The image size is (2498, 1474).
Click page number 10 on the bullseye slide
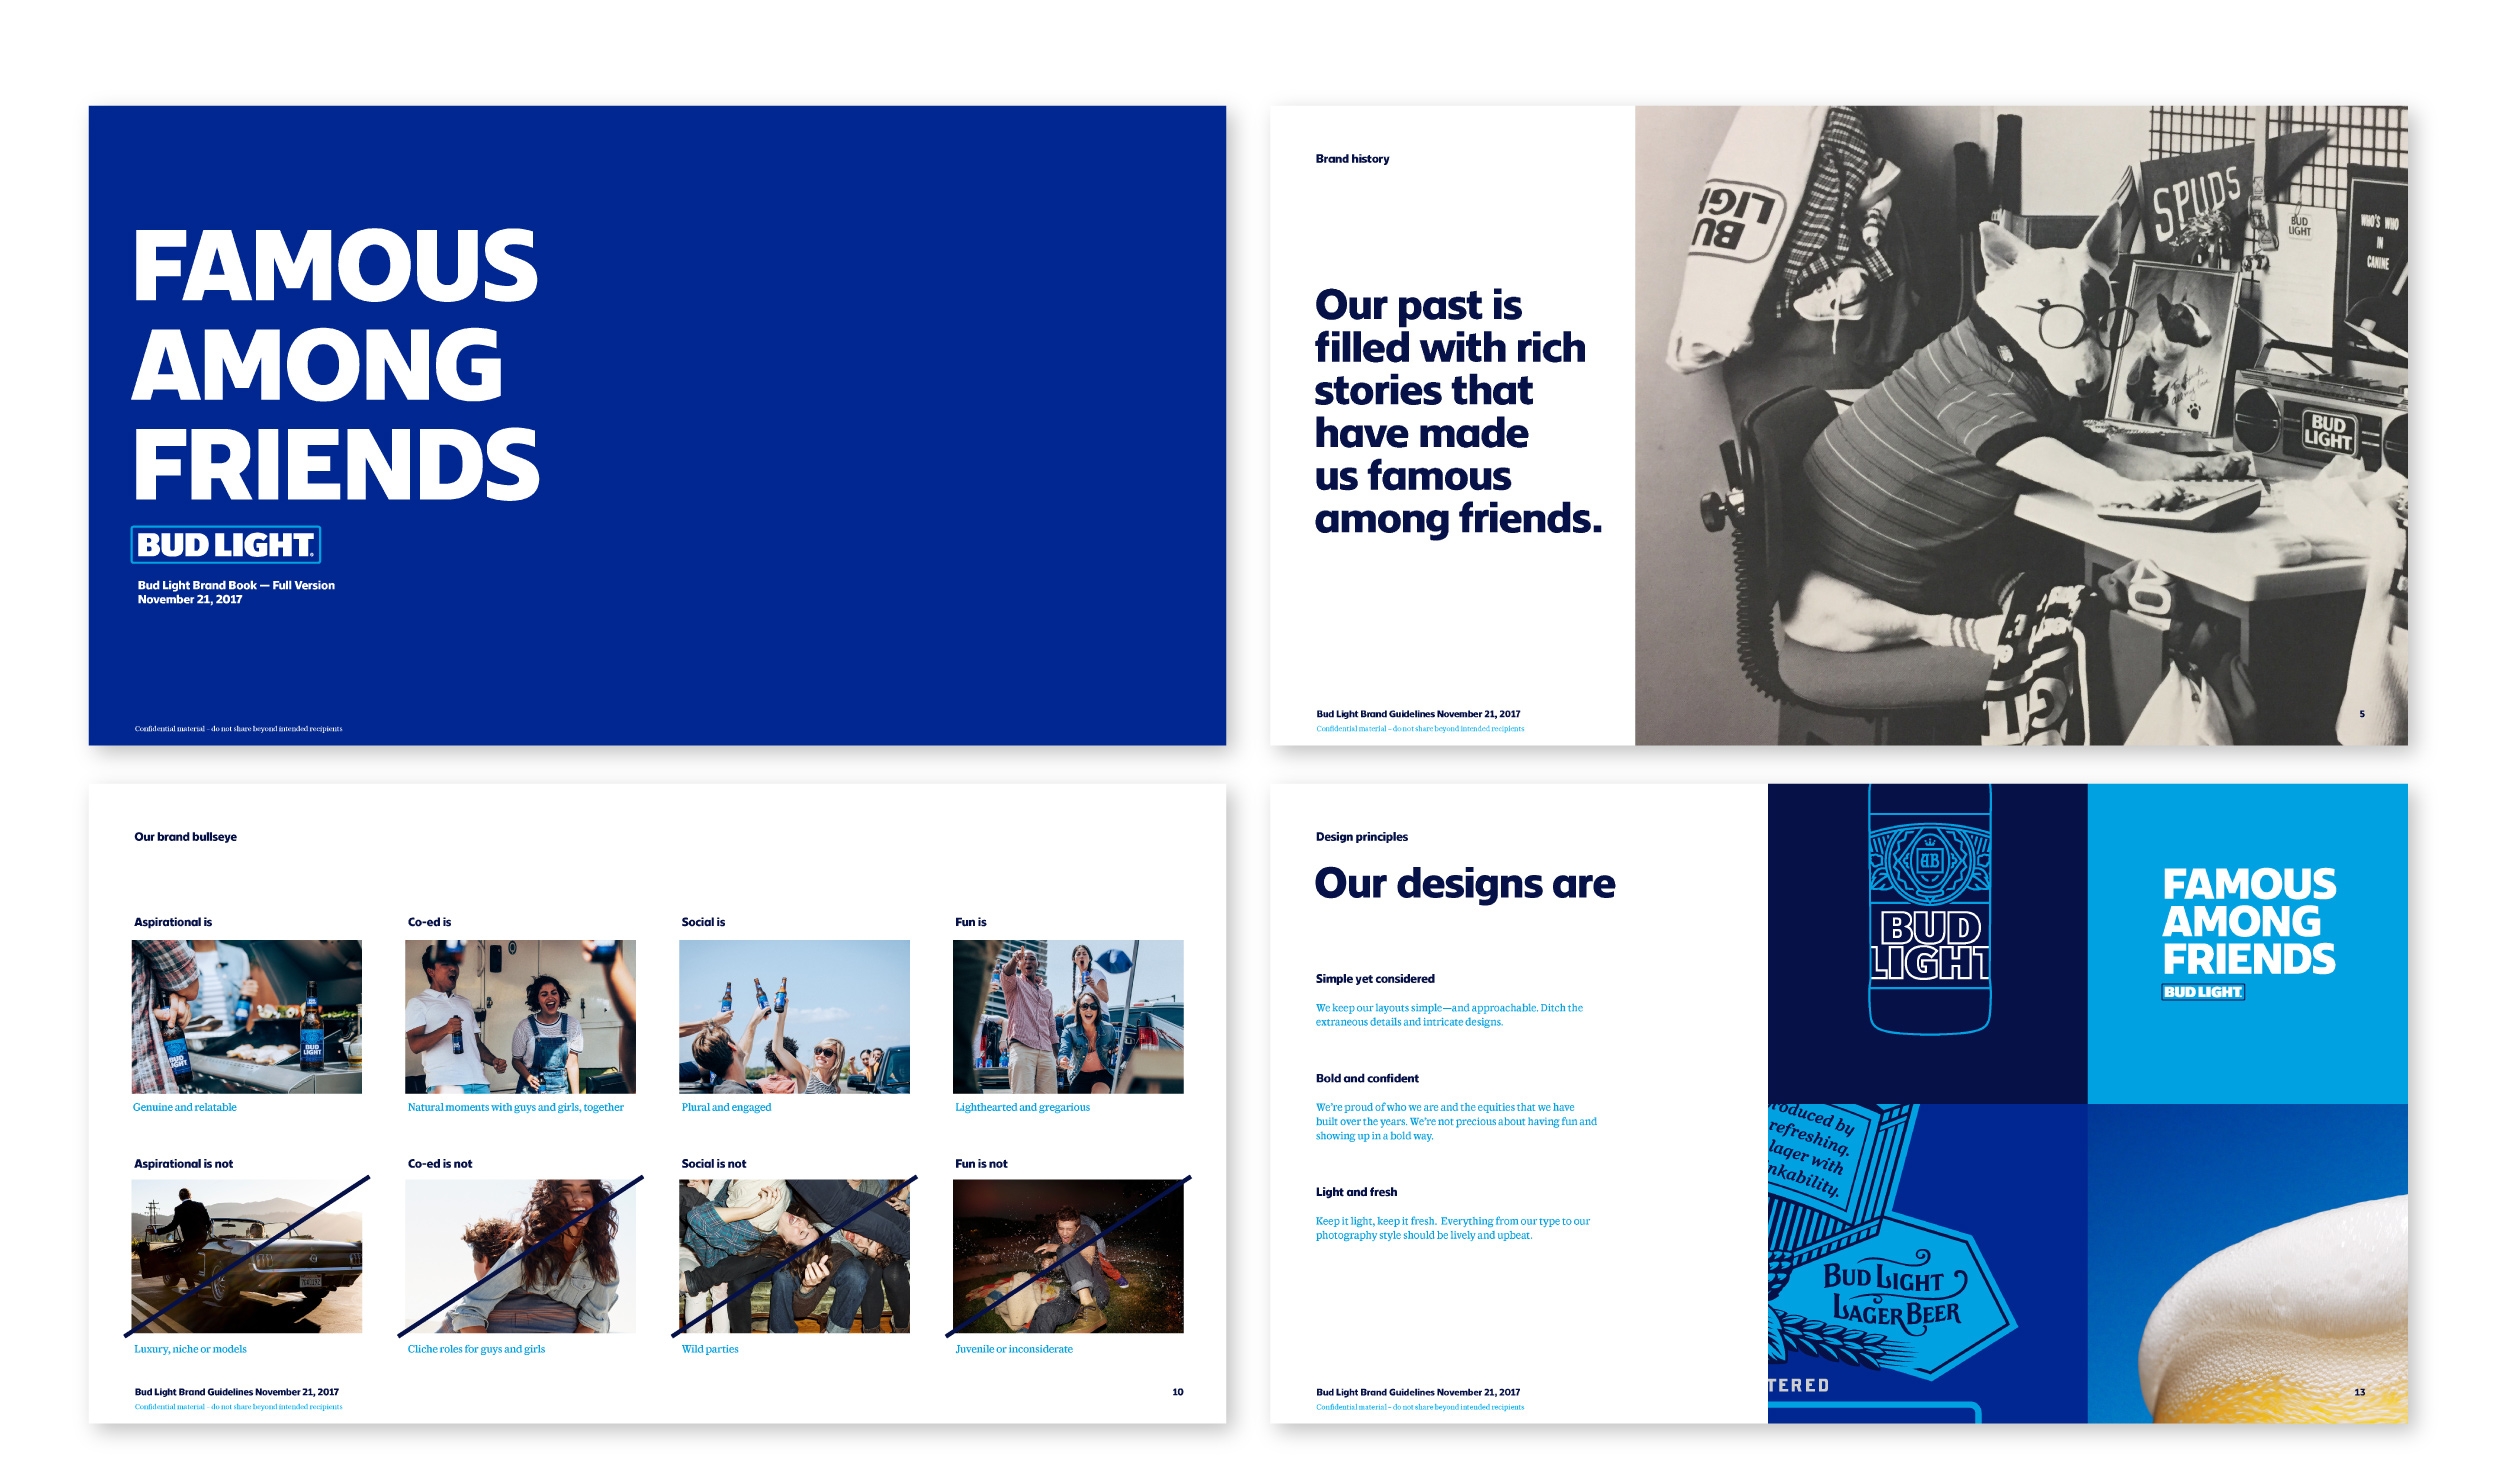coord(1177,1391)
